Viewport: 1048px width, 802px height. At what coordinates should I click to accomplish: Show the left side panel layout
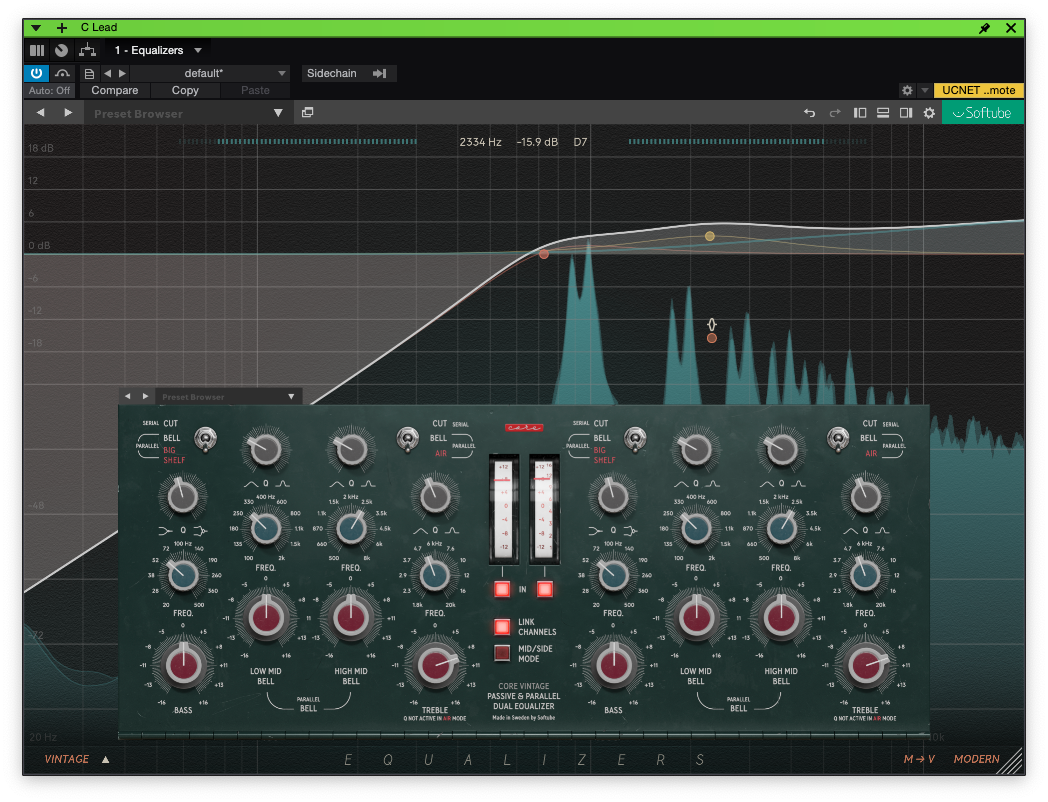coord(860,113)
